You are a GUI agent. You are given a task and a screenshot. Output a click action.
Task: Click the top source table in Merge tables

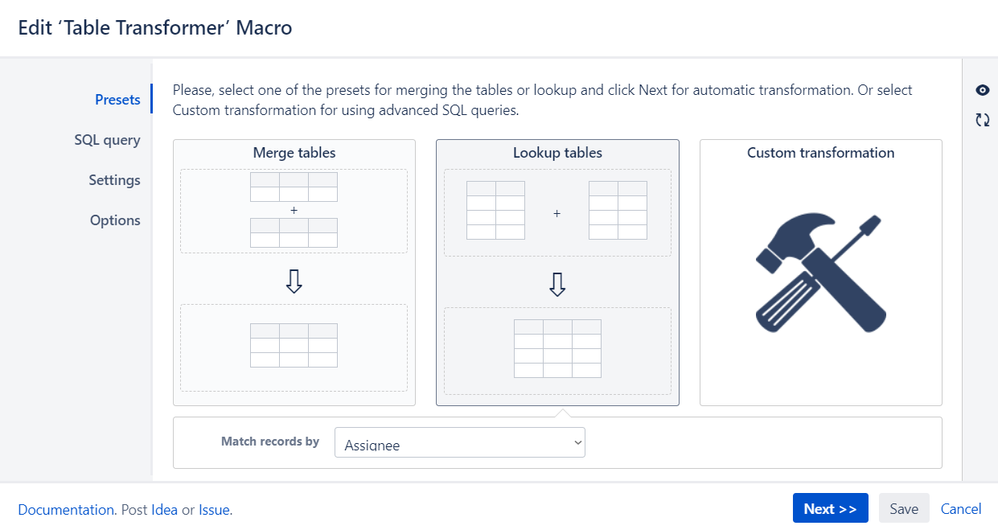point(293,186)
